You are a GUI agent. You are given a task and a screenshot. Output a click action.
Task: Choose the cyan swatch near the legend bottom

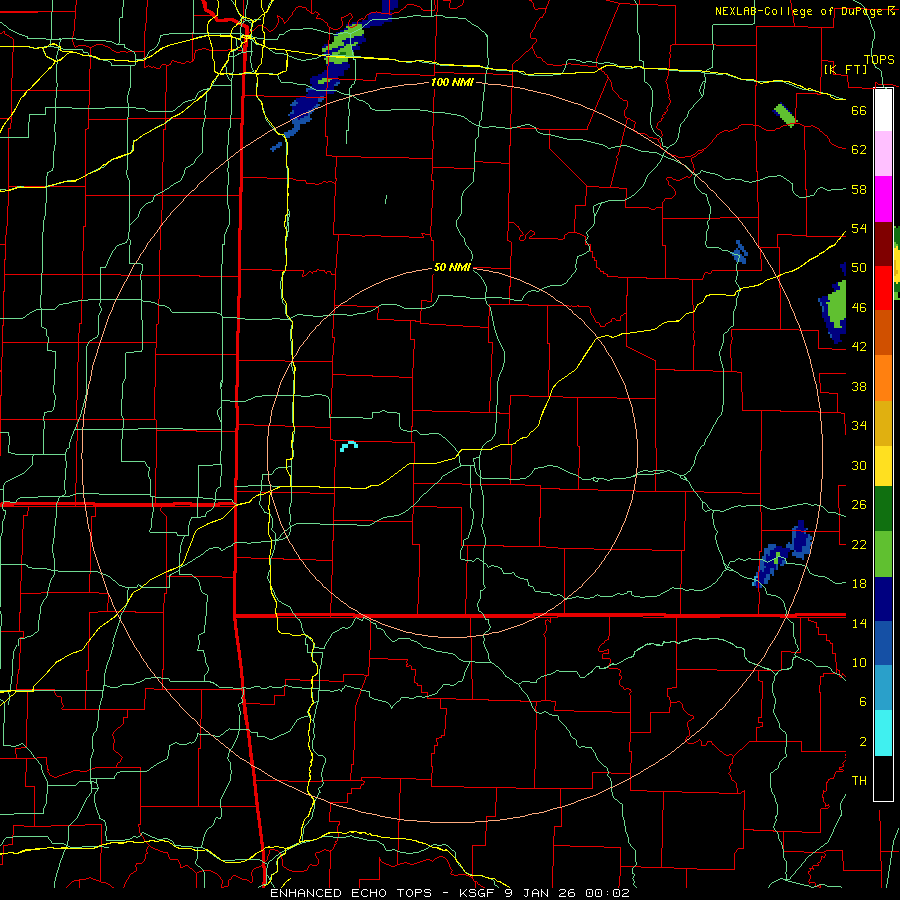point(883,733)
